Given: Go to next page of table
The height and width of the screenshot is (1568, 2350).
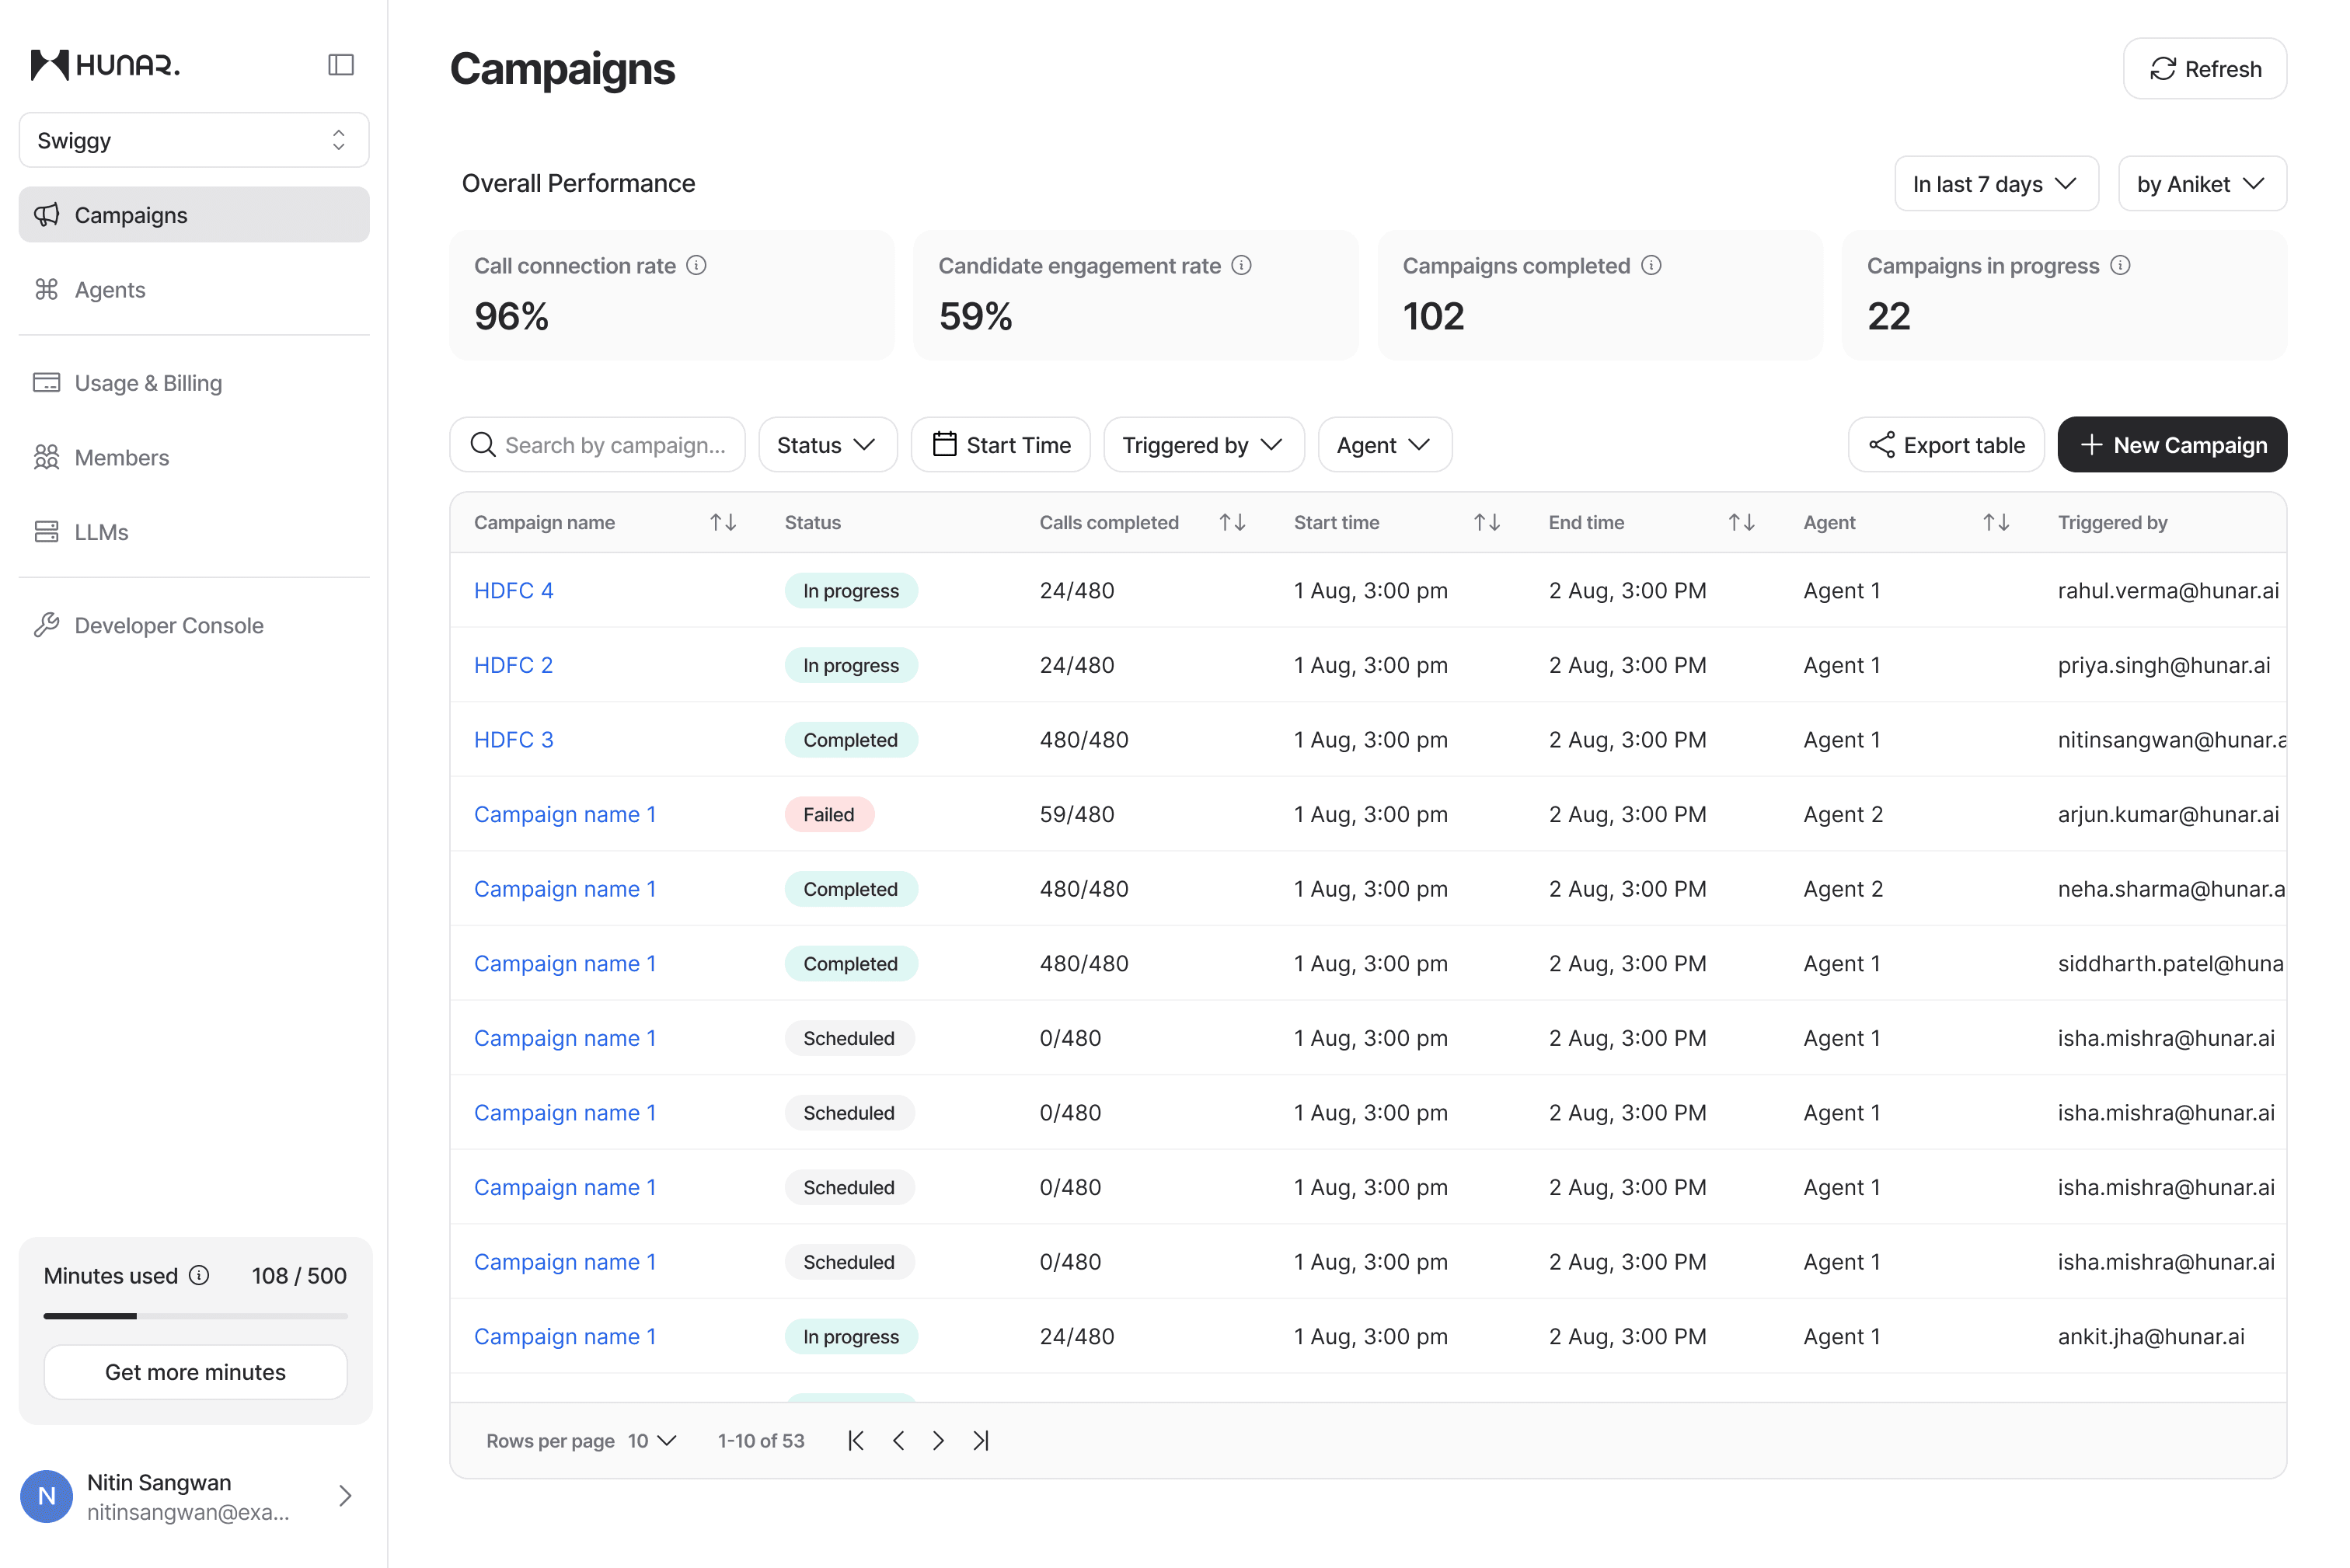Looking at the screenshot, I should [938, 1440].
